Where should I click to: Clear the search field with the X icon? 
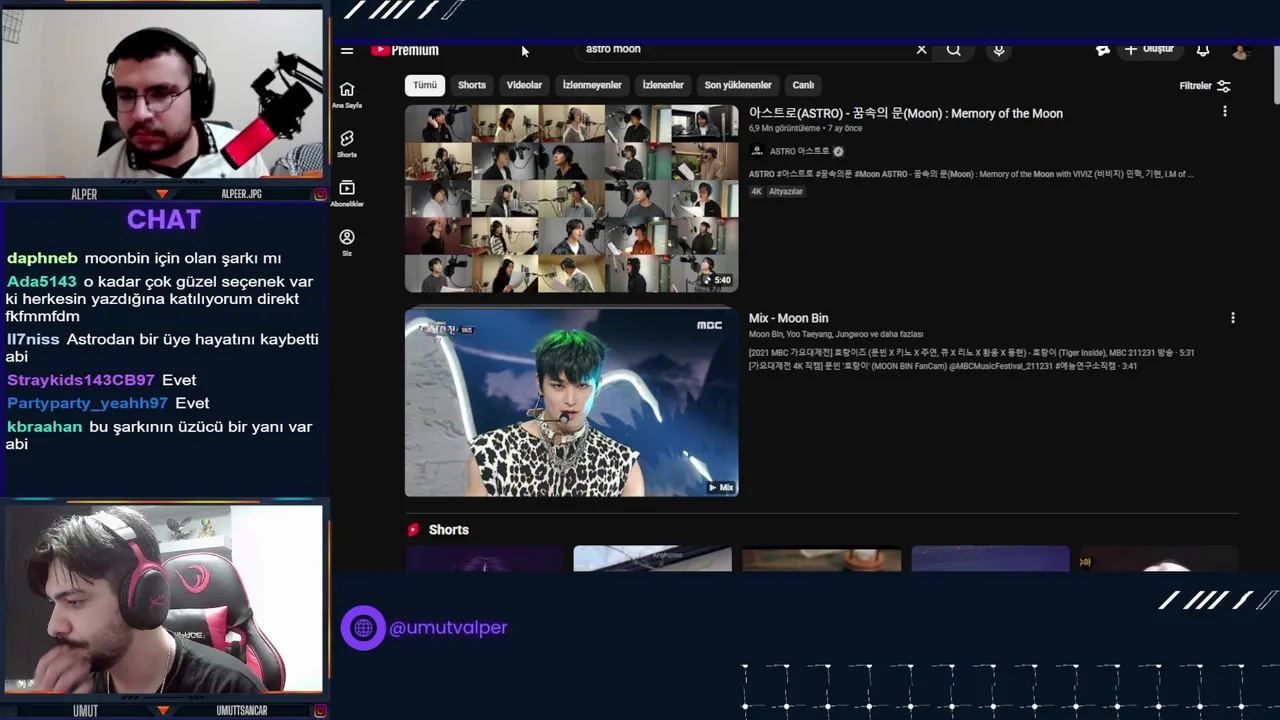pos(922,49)
